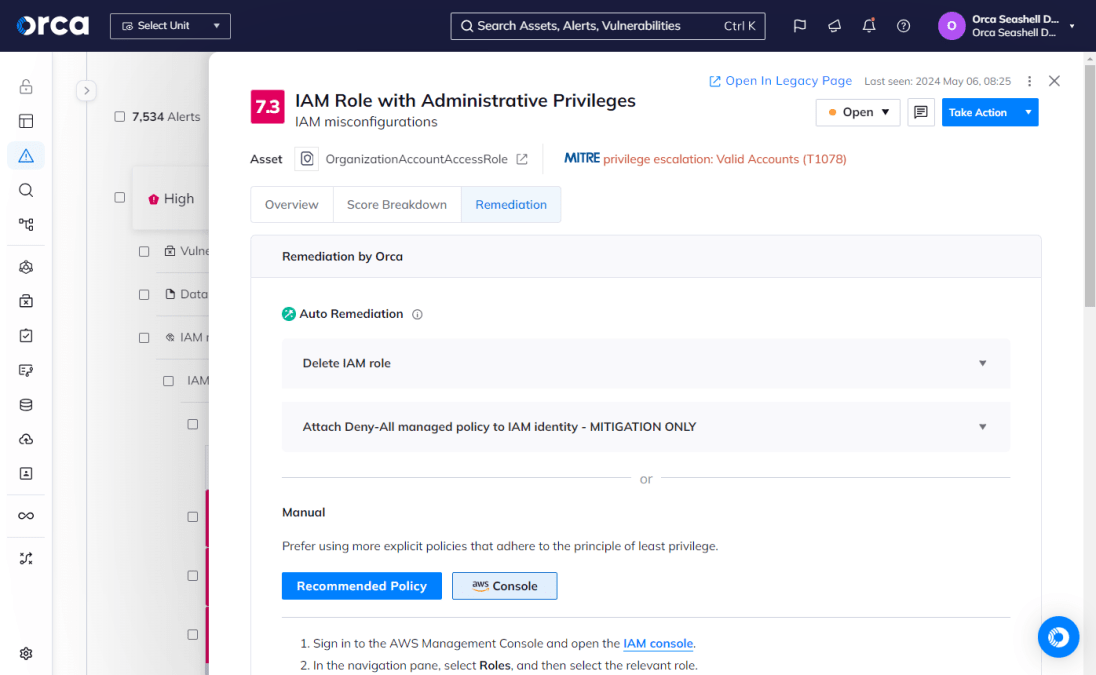This screenshot has width=1096, height=675.
Task: Open the megaphone announcements icon
Action: click(x=835, y=26)
